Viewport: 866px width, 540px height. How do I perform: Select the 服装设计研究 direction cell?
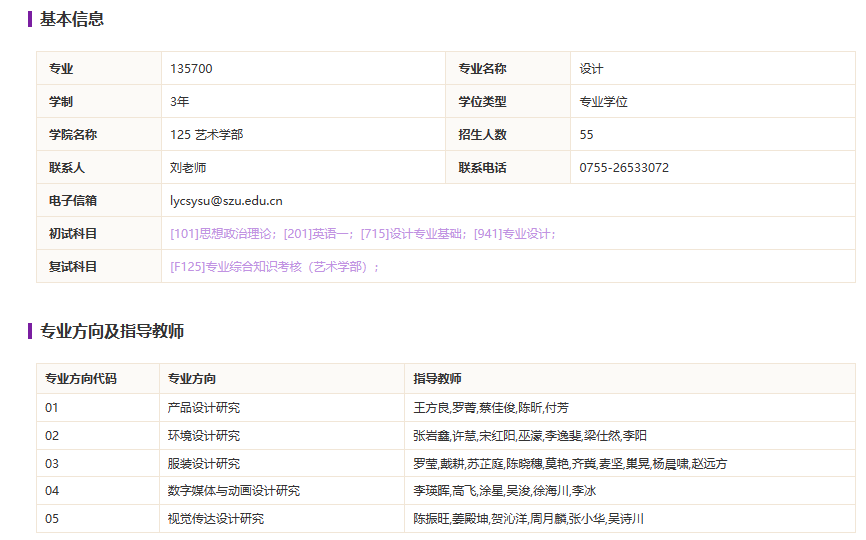[203, 464]
